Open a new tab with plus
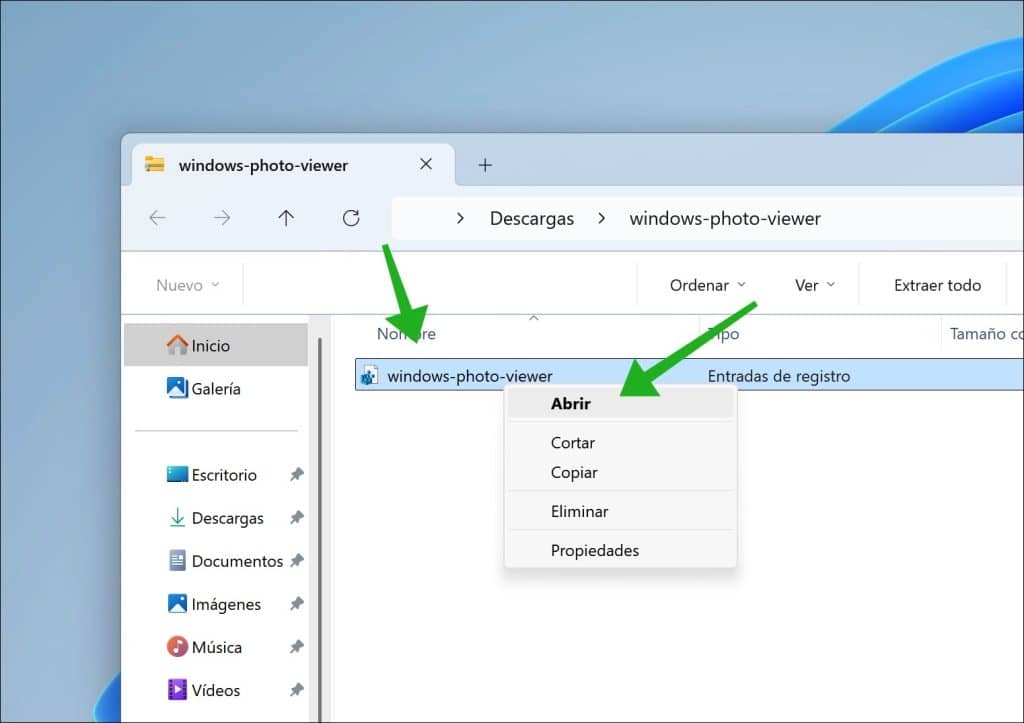 click(x=485, y=165)
